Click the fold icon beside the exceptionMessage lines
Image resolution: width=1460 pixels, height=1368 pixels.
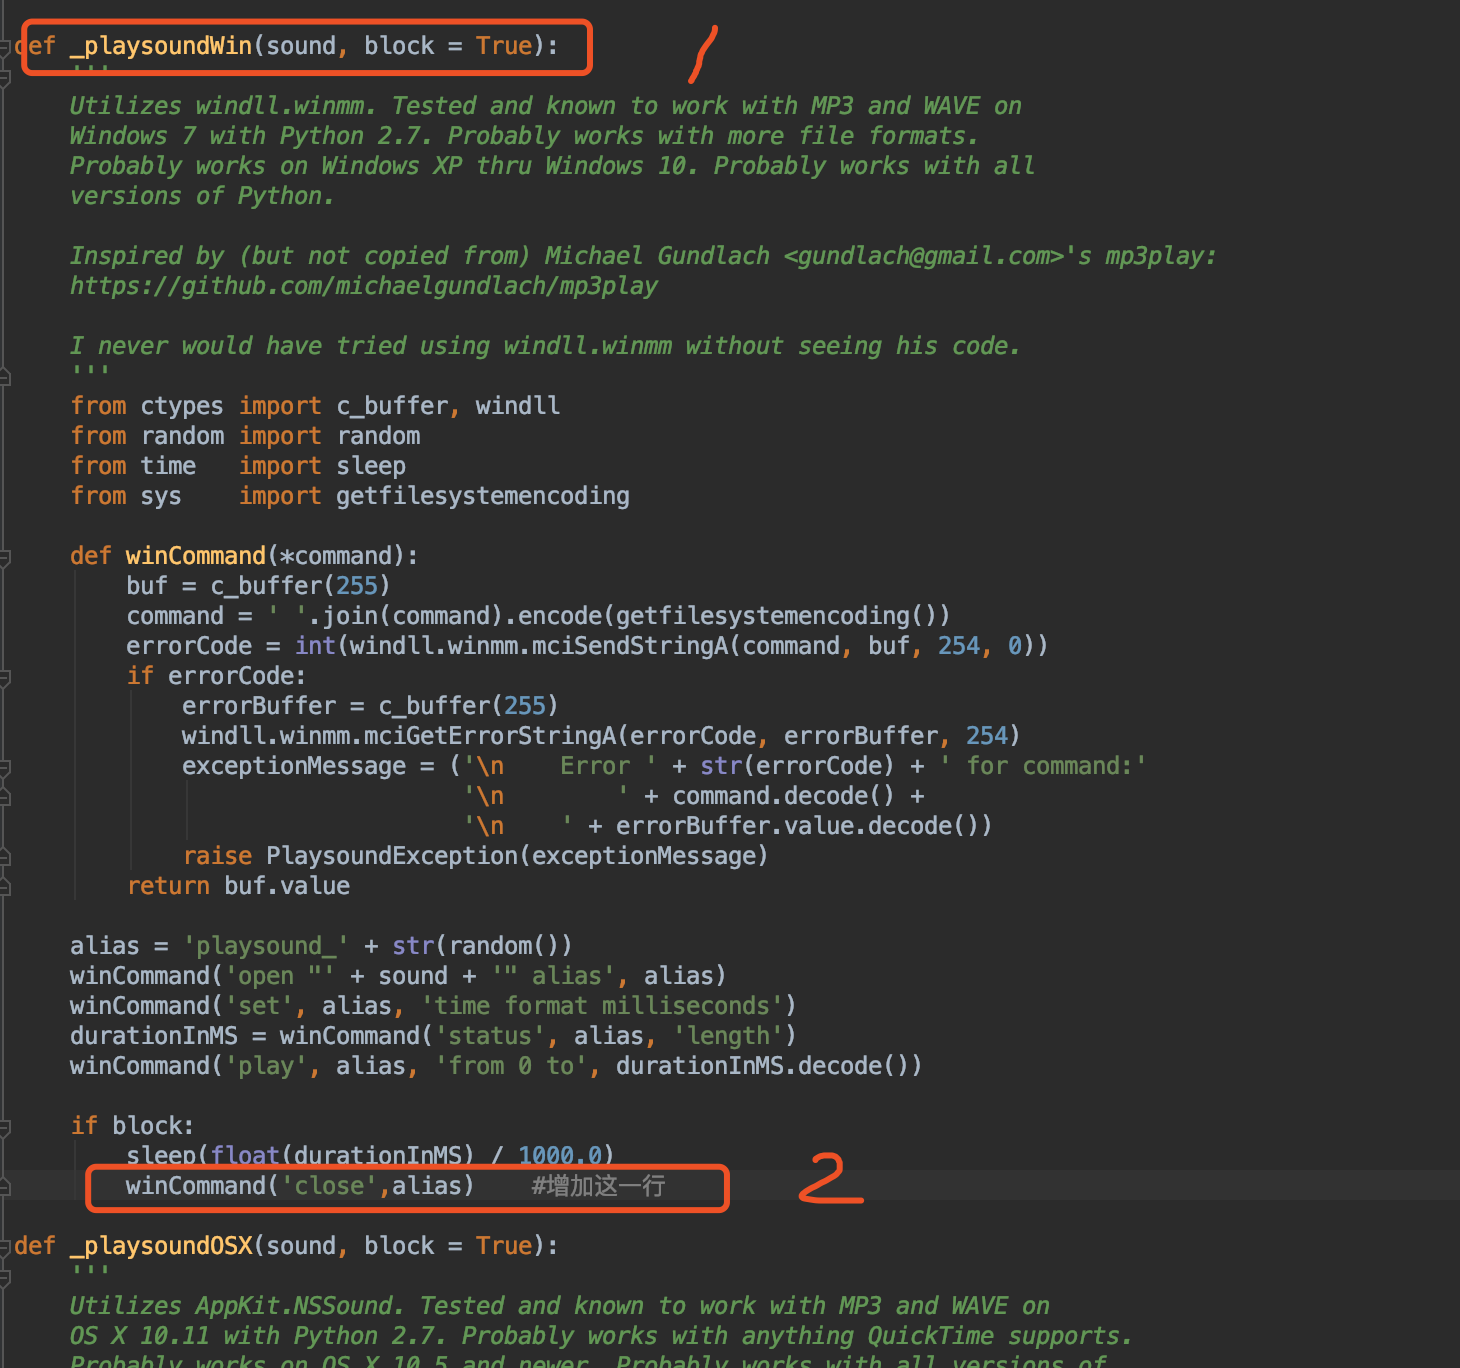pyautogui.click(x=6, y=766)
